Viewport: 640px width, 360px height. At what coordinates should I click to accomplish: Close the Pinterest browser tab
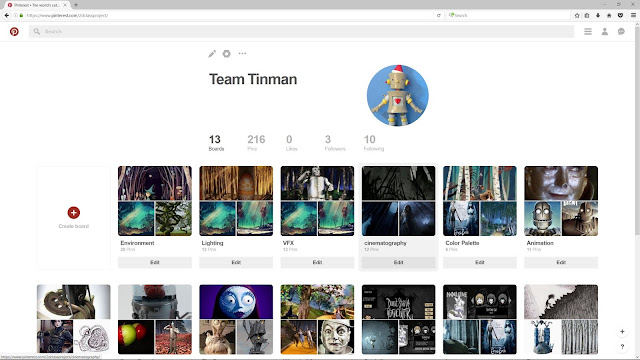pos(65,5)
